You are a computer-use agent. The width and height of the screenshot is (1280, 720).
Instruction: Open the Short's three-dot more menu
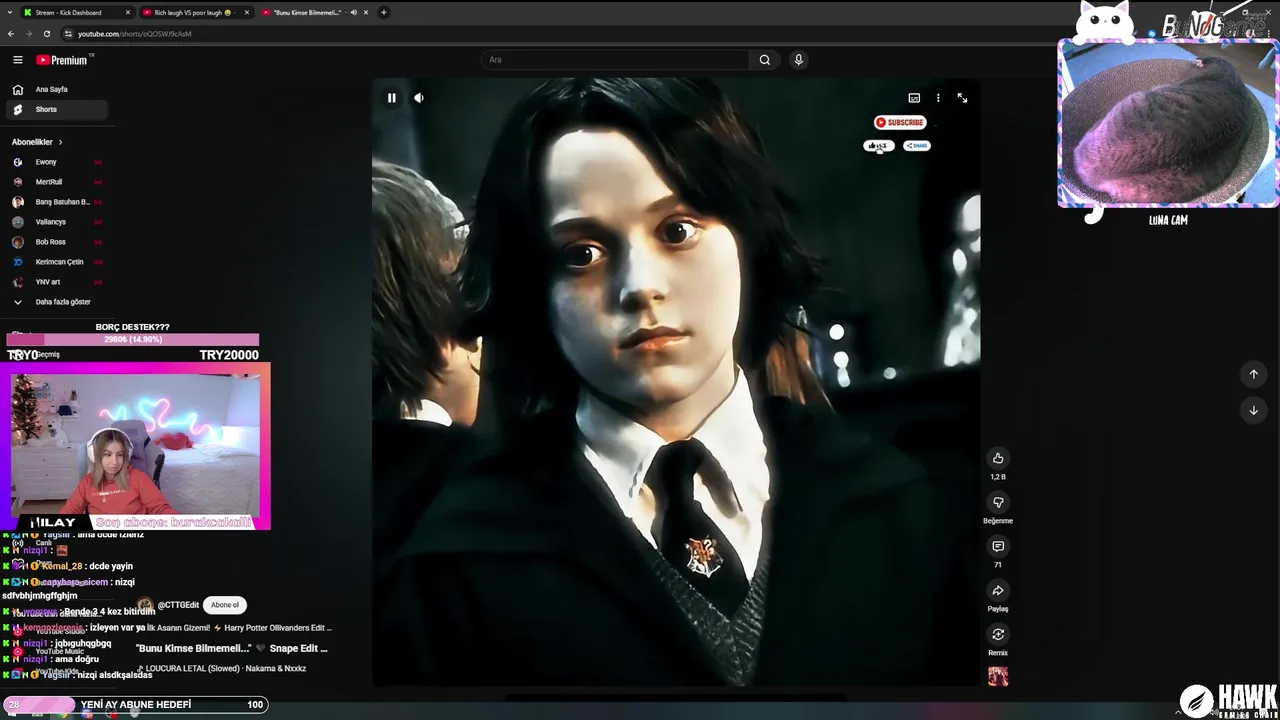(938, 98)
